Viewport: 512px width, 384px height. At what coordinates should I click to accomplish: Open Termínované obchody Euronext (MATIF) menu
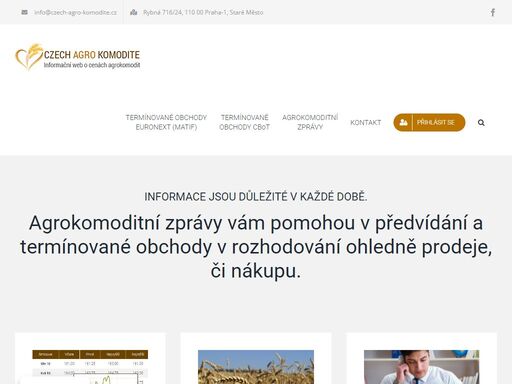(166, 122)
